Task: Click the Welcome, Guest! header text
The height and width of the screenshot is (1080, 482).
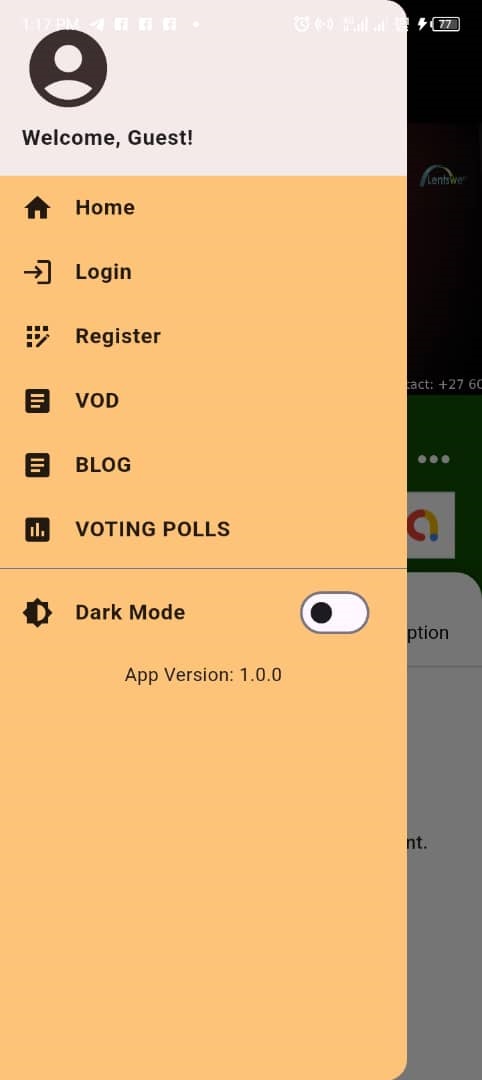Action: (x=107, y=138)
